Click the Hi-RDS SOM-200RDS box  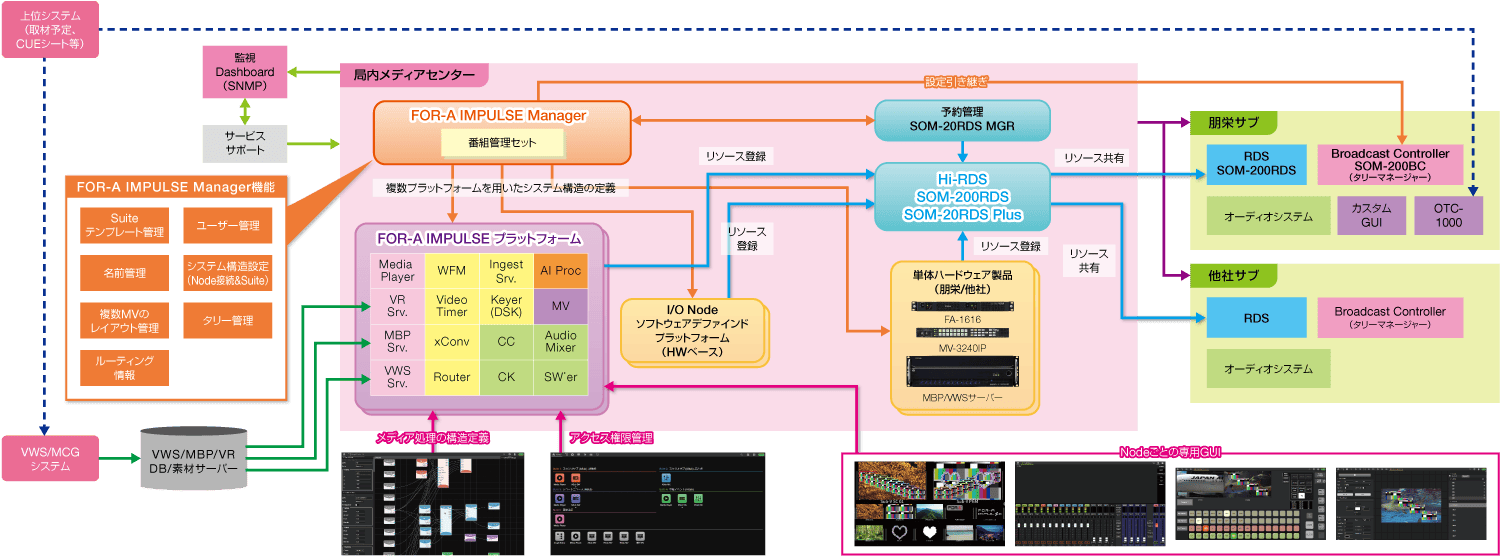(962, 195)
